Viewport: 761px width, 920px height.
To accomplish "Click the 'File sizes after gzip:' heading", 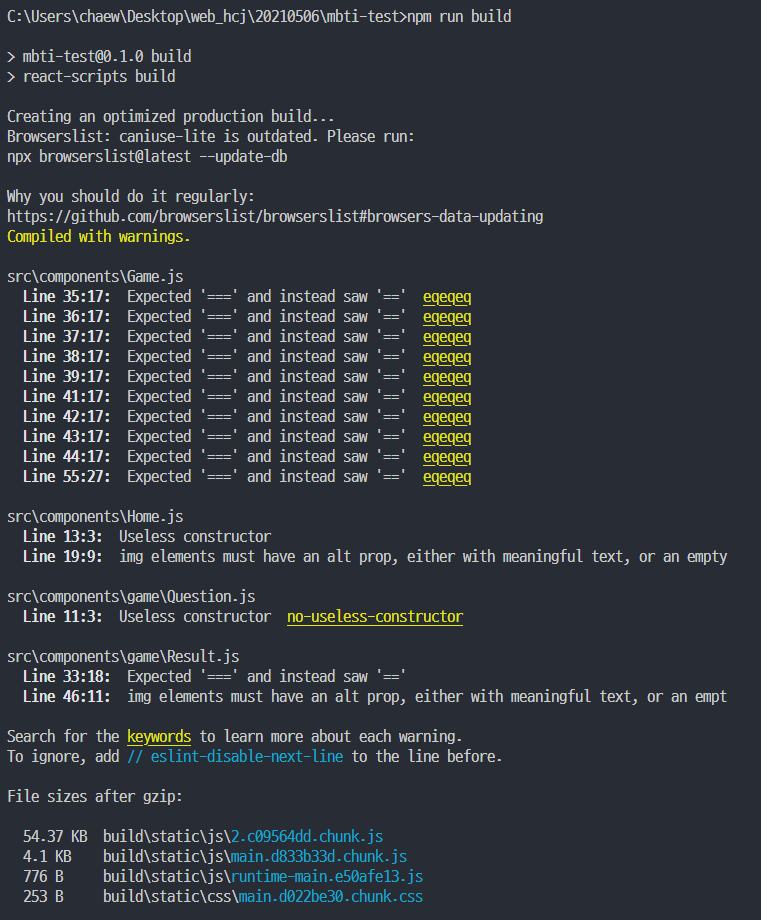I will pos(95,796).
